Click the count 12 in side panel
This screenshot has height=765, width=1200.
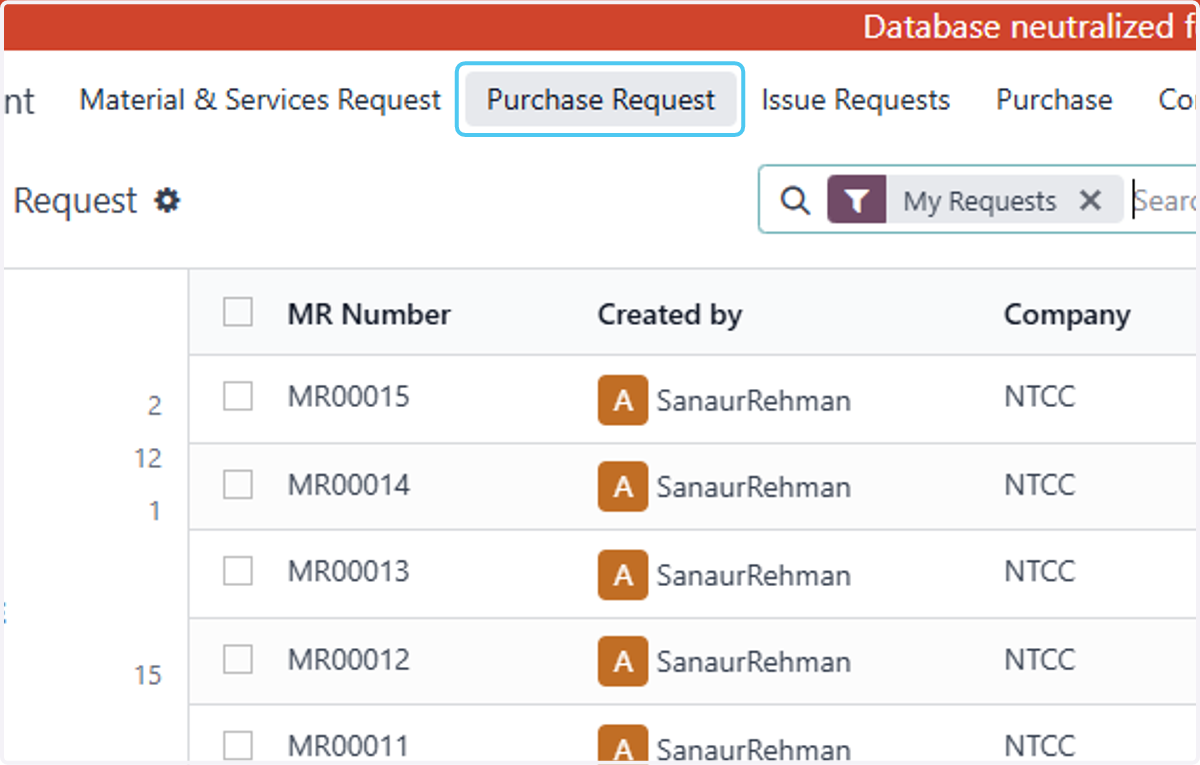(148, 458)
